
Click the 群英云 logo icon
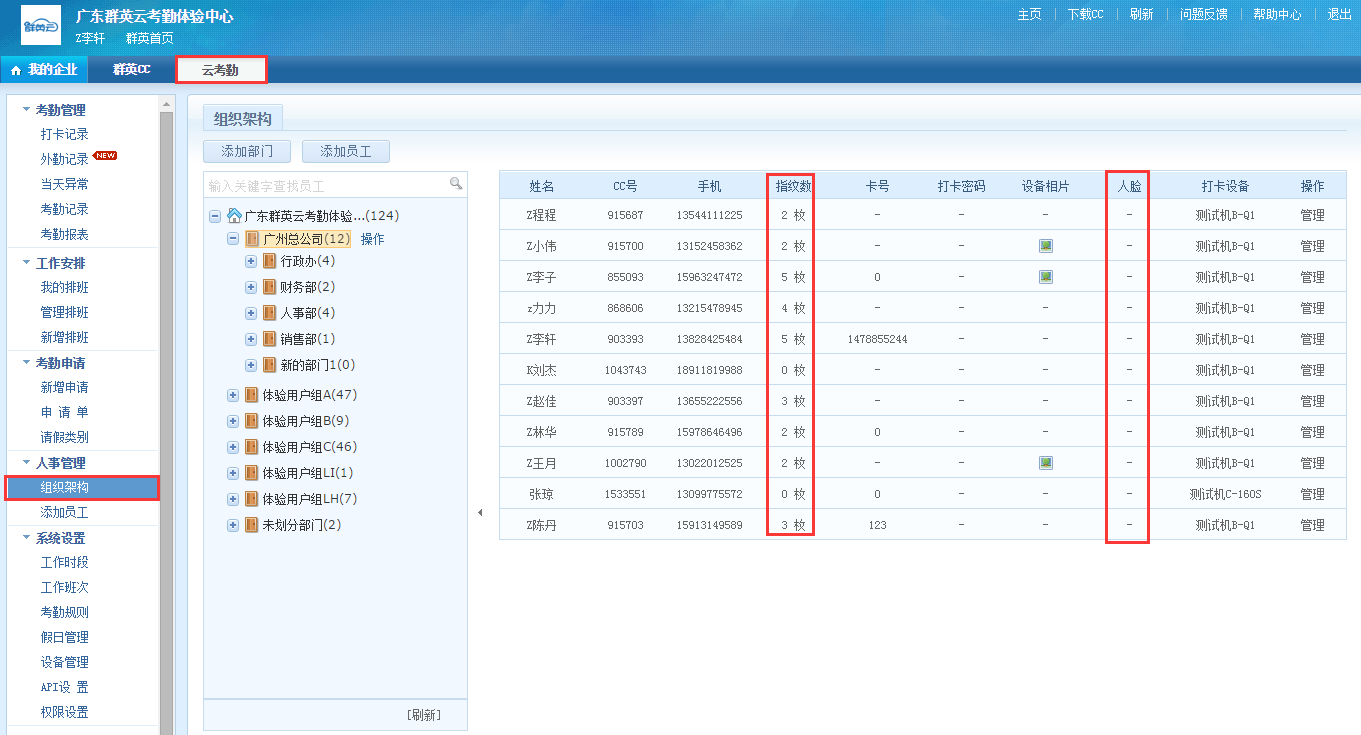click(x=41, y=25)
